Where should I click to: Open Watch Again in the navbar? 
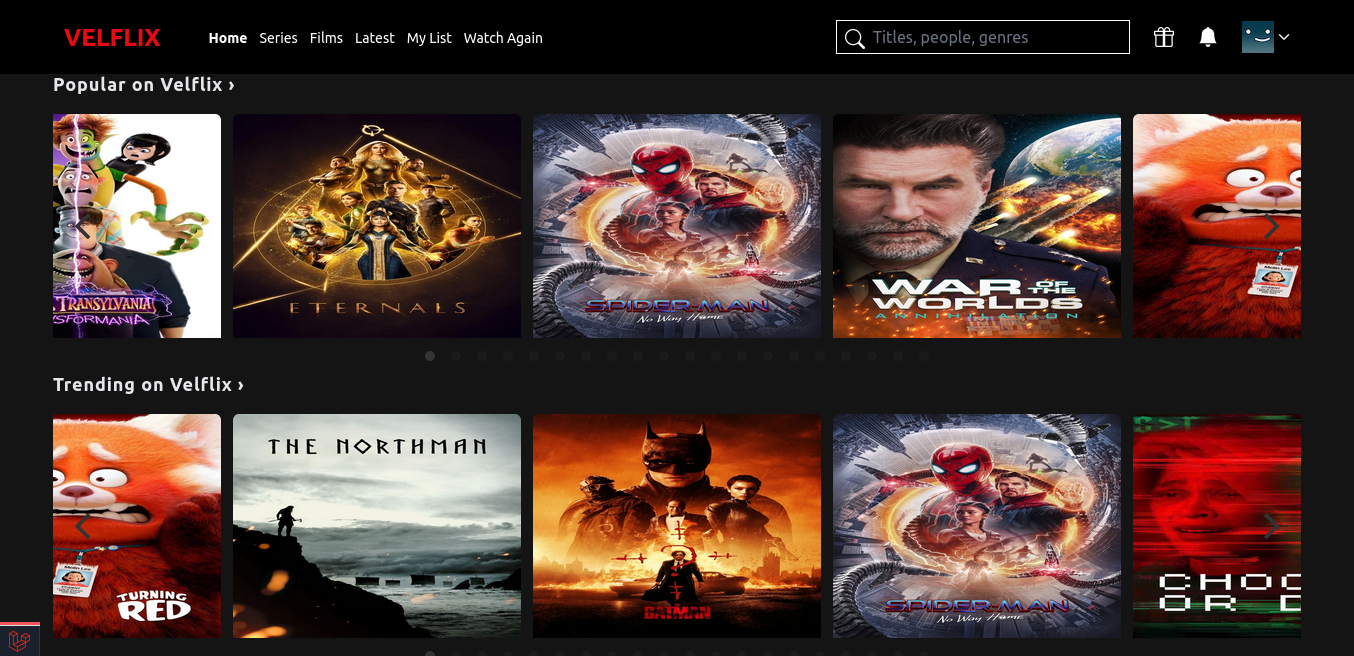503,38
